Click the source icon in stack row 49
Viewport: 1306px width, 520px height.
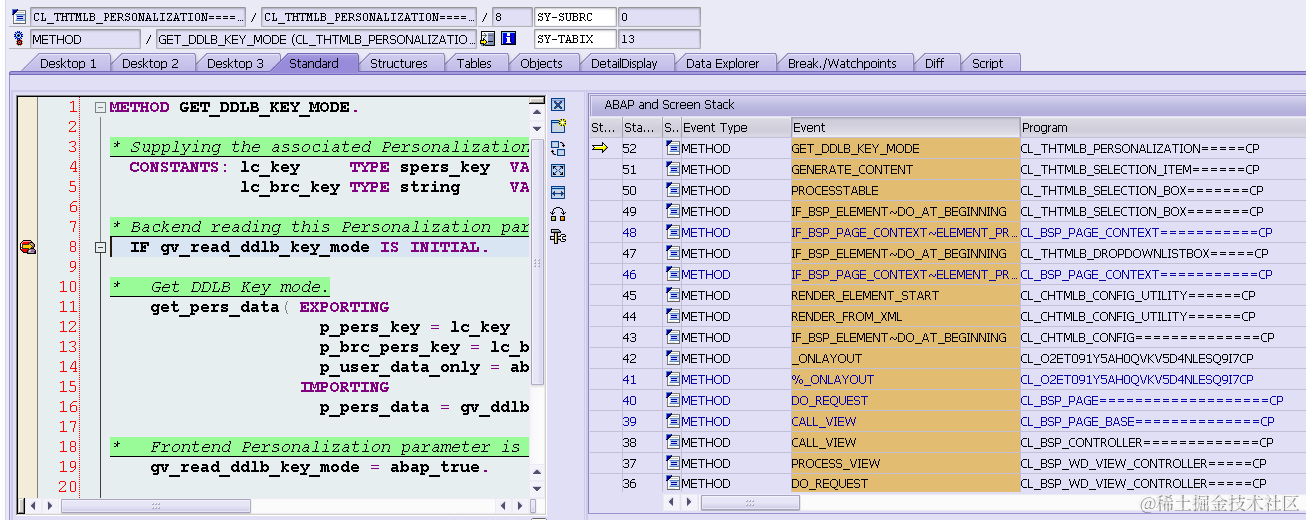point(672,211)
